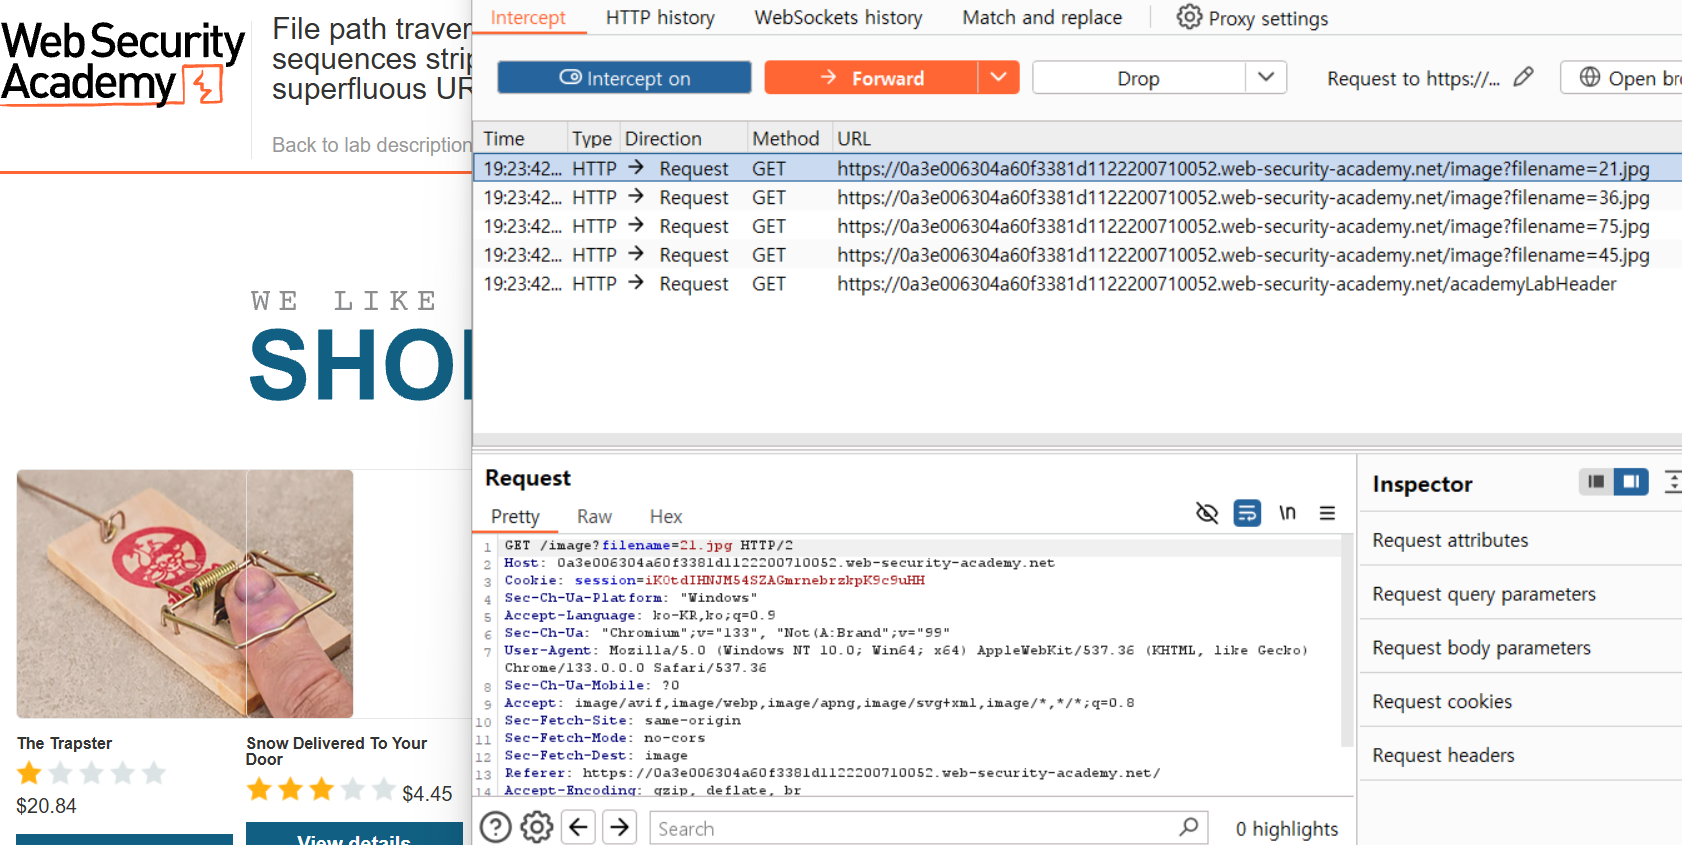
Task: Toggle the Intercept on button
Action: tap(624, 78)
